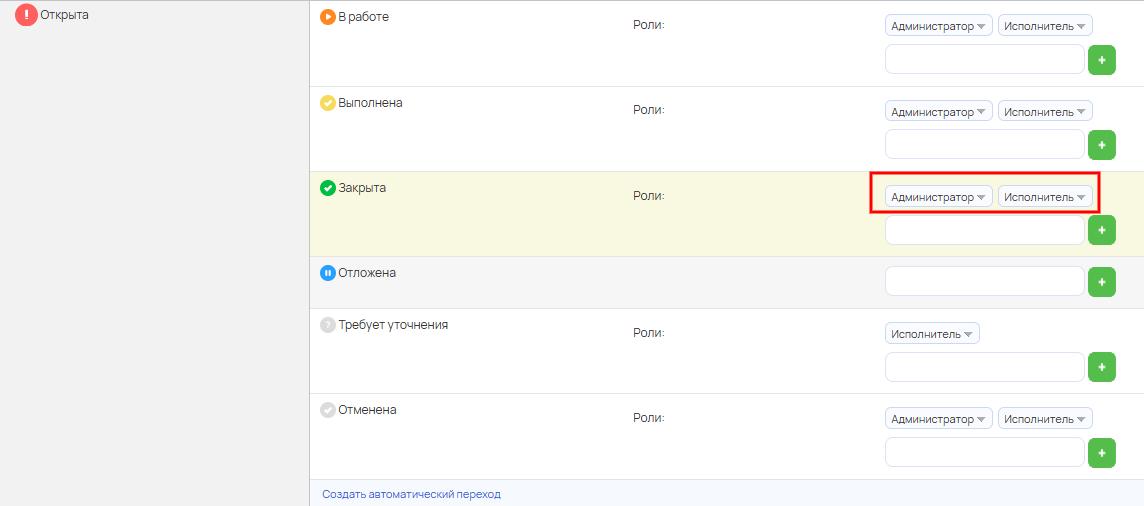The image size is (1144, 506).
Task: Click the orange В работе status icon
Action: click(x=327, y=17)
